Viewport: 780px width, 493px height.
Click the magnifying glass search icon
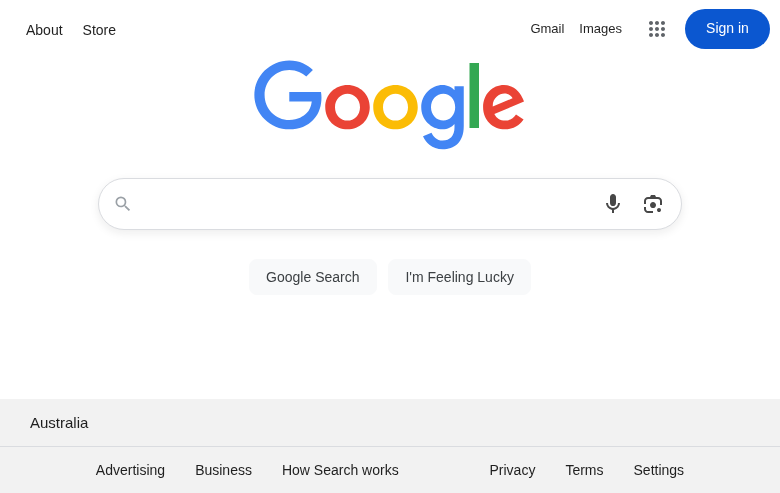[123, 204]
